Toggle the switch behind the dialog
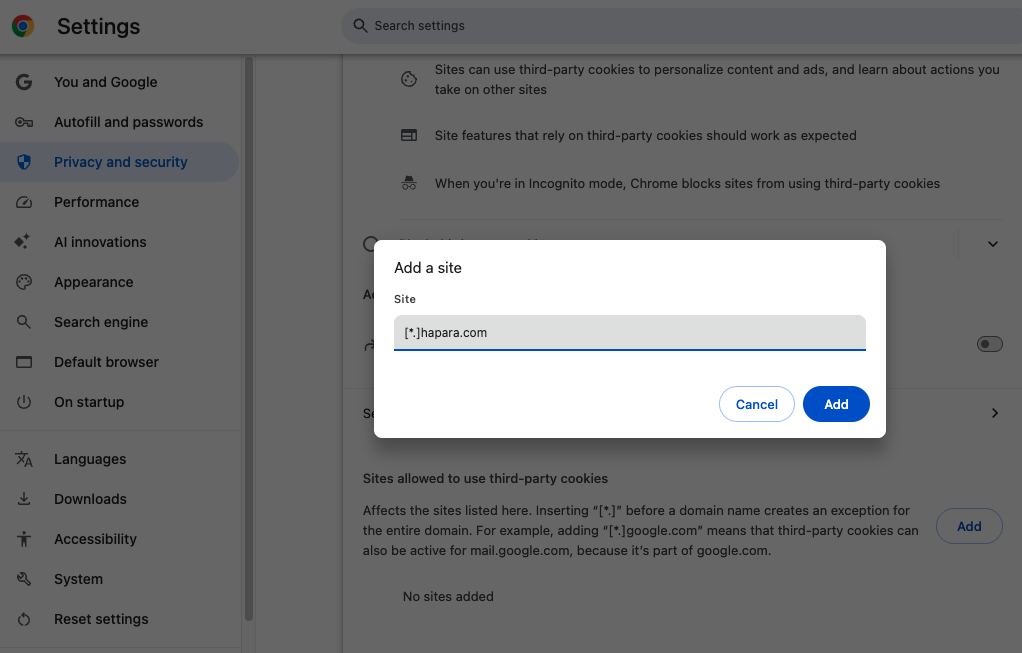The width and height of the screenshot is (1022, 653). pos(989,344)
